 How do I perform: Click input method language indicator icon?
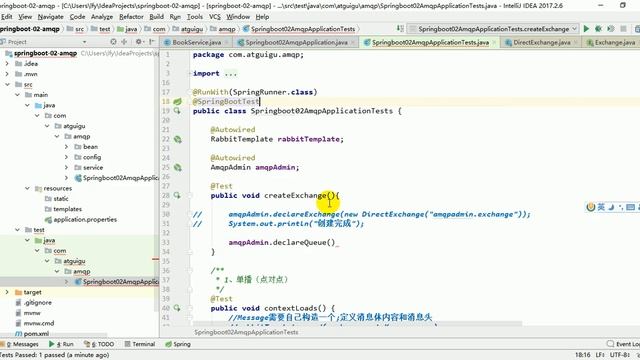tap(601, 207)
